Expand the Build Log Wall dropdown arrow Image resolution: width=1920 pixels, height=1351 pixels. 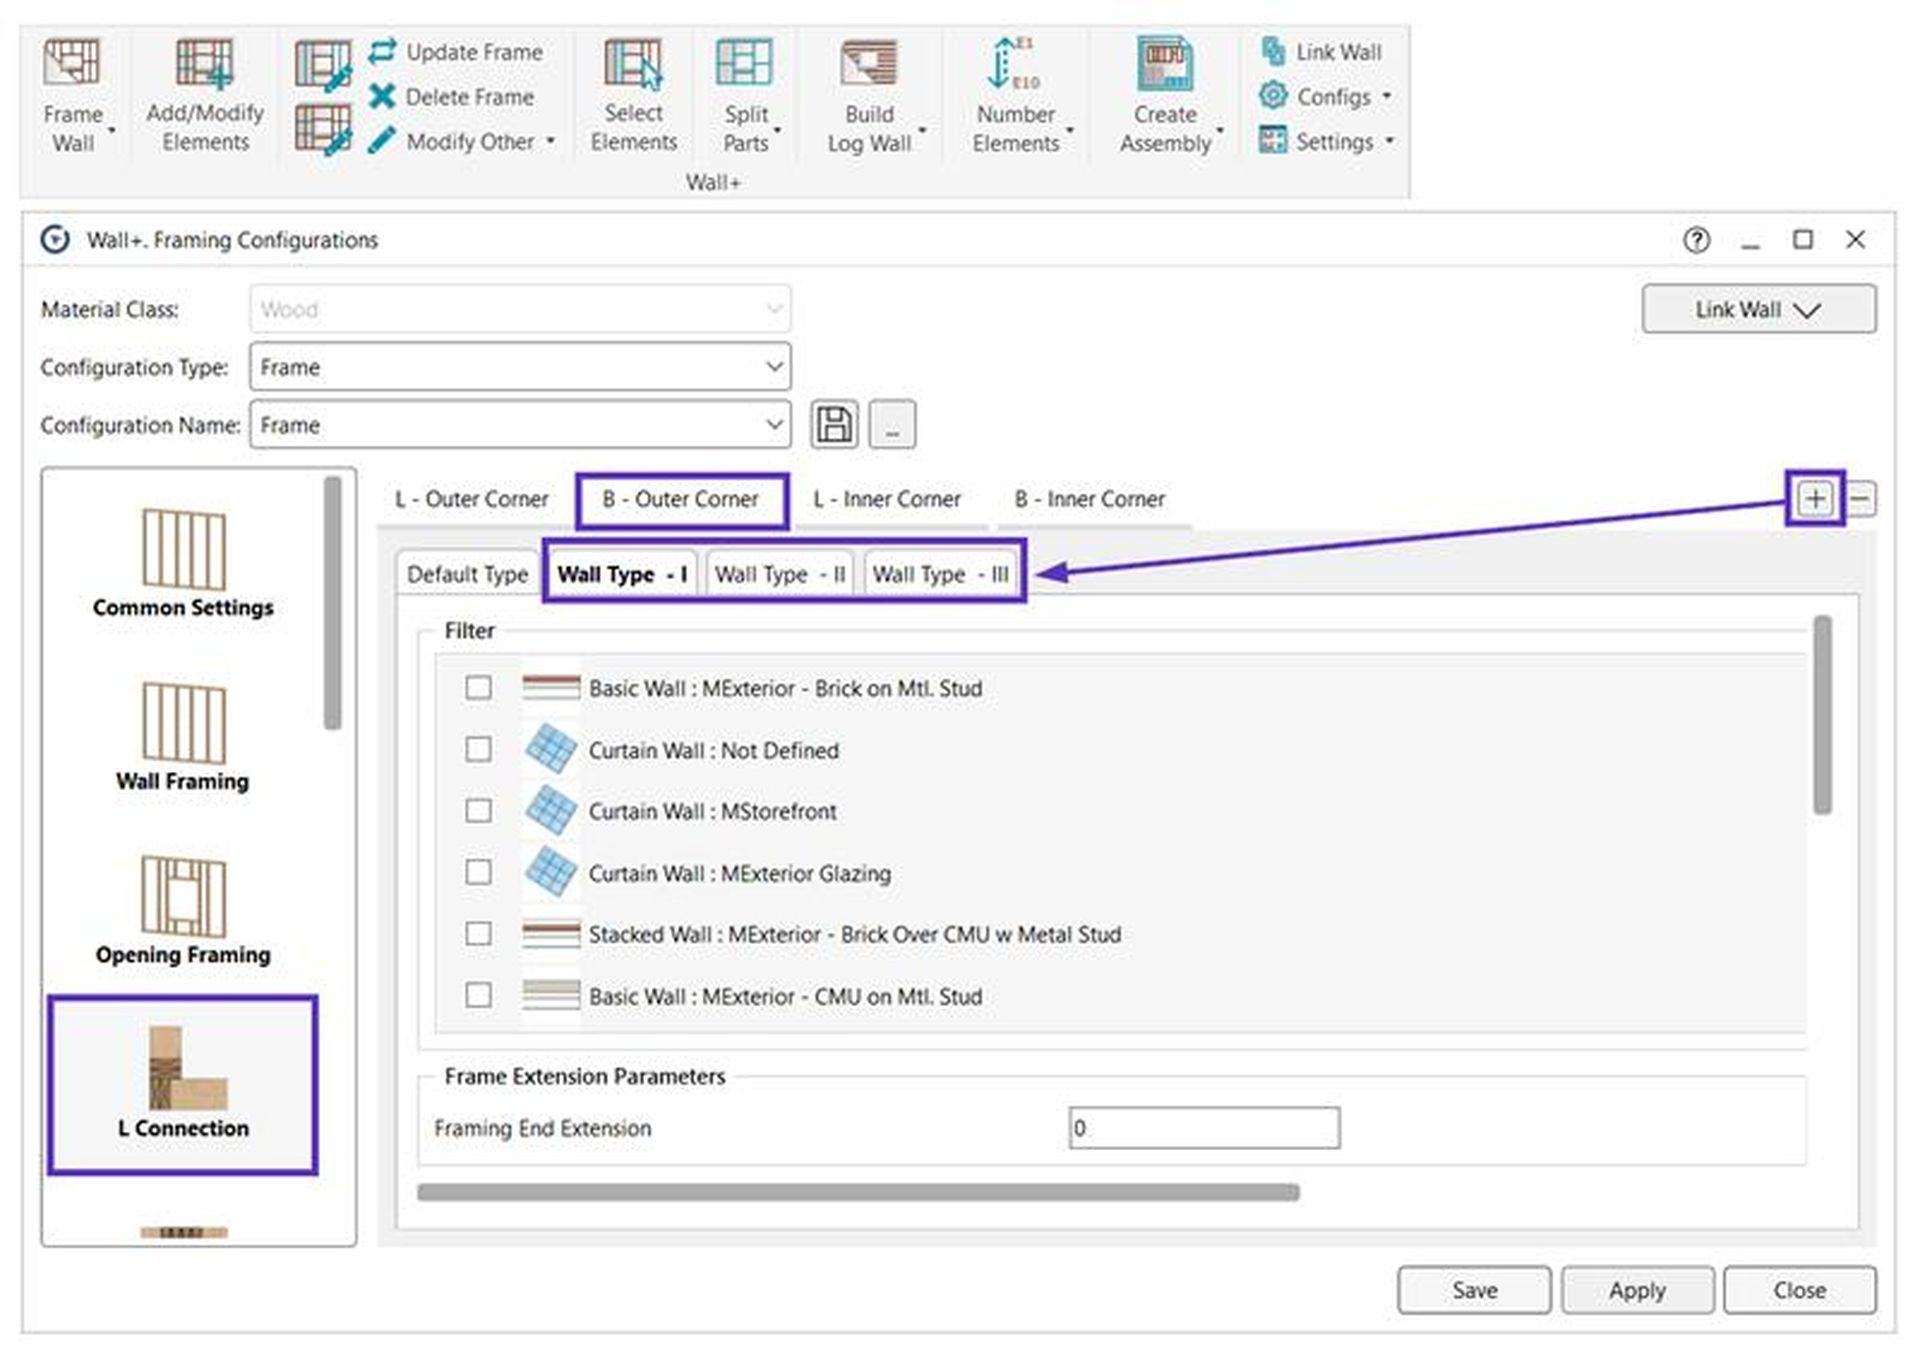[x=922, y=130]
